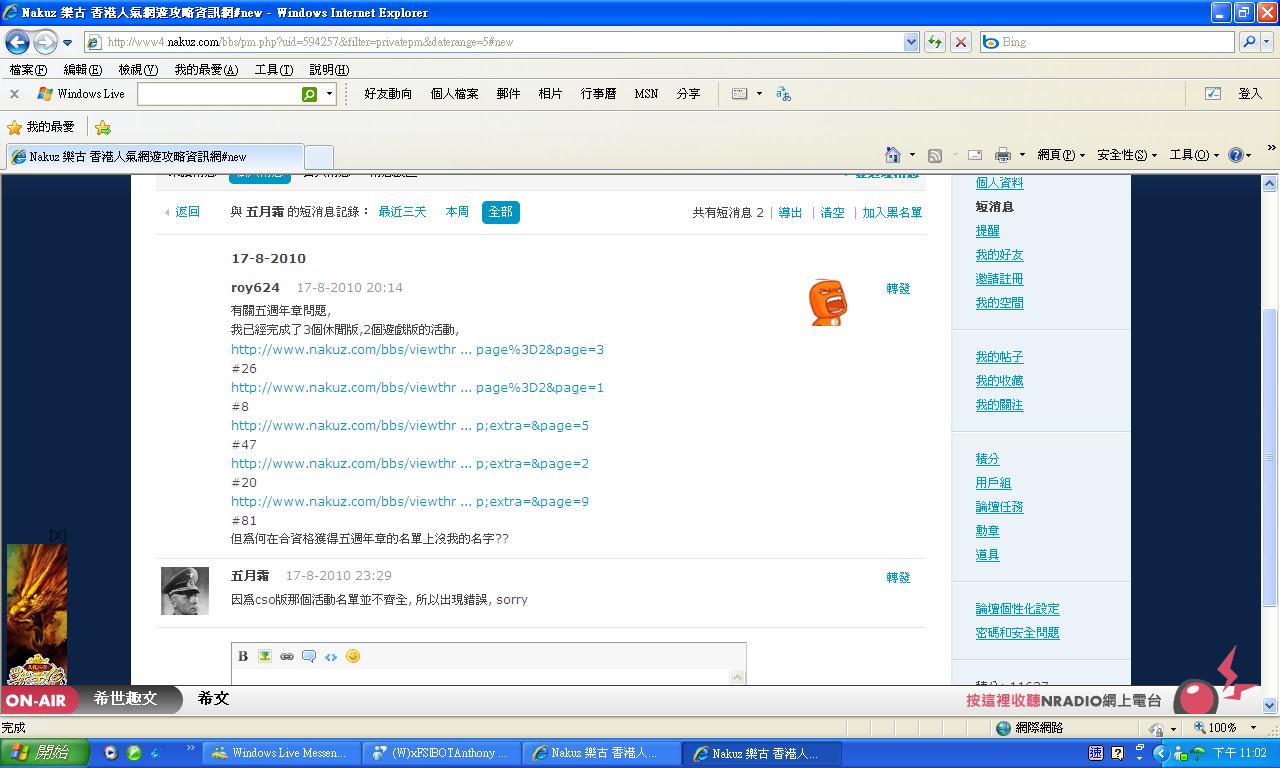The width and height of the screenshot is (1280, 768).
Task: Switch filter to 本周
Action: pyautogui.click(x=457, y=212)
